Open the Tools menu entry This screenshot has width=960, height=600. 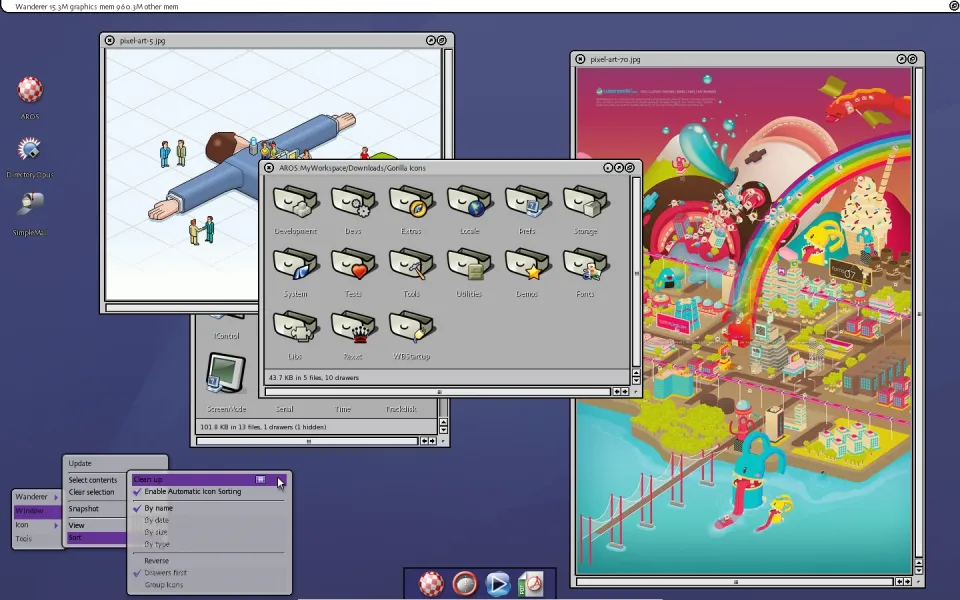click(24, 539)
